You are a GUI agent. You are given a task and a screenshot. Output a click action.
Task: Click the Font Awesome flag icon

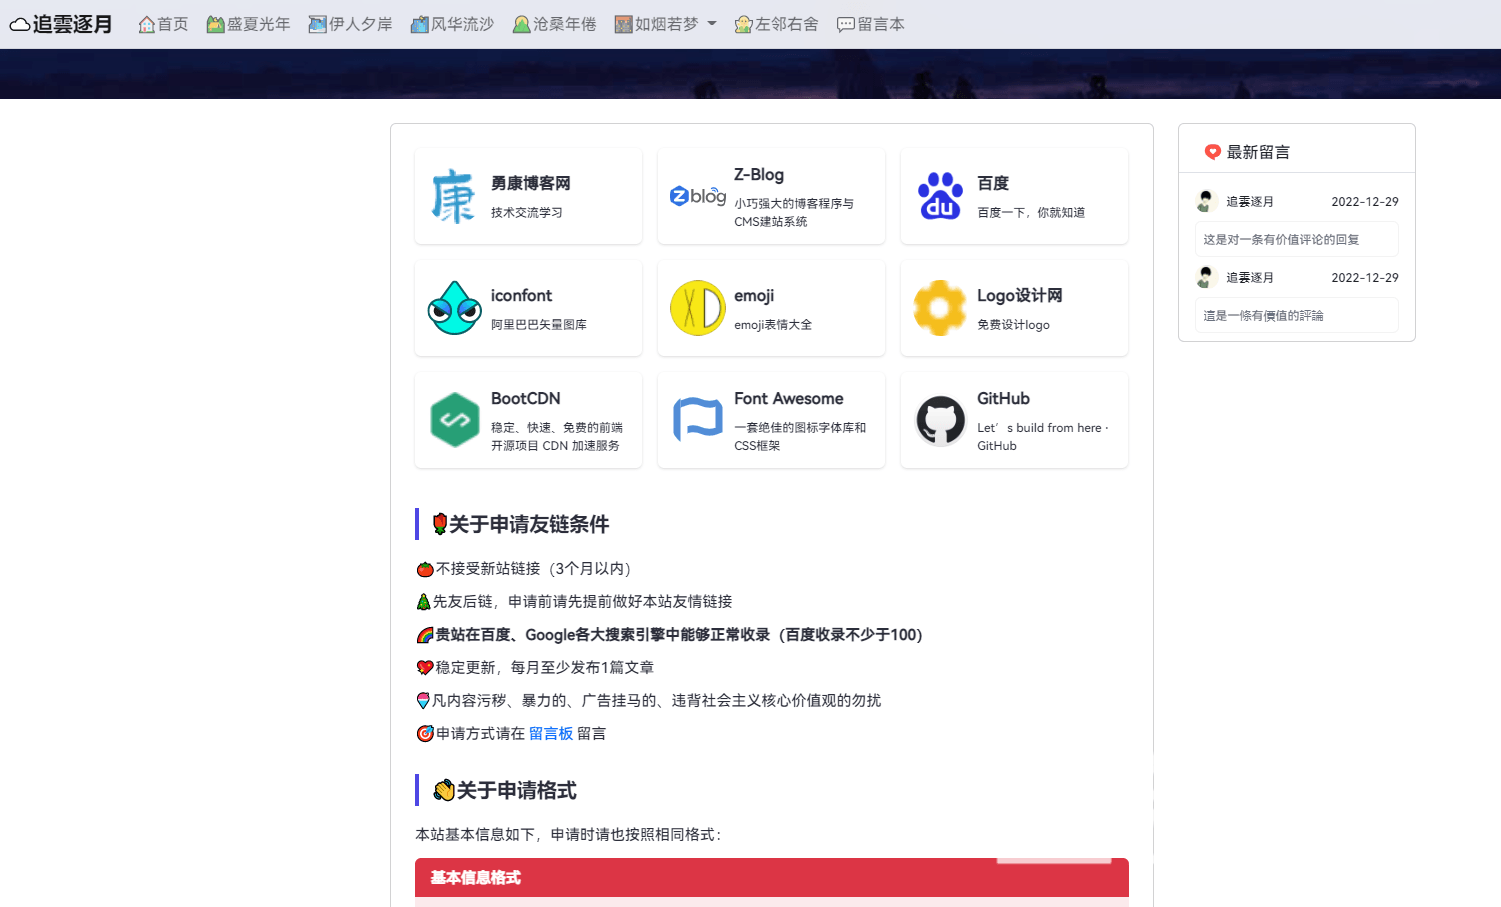(x=697, y=420)
